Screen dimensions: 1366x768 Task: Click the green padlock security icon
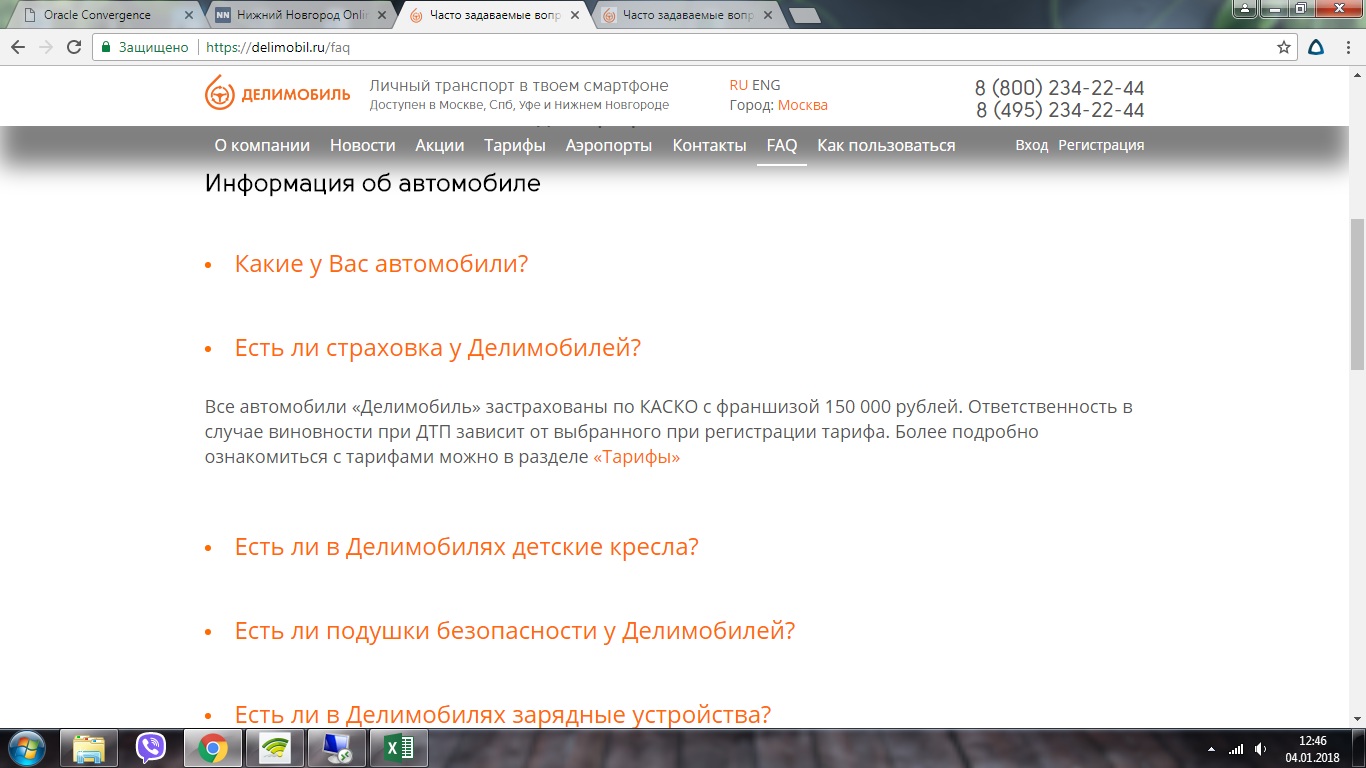point(105,47)
